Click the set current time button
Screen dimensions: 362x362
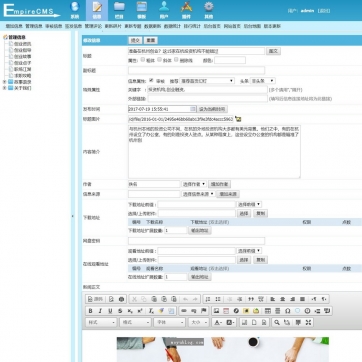coord(213,109)
